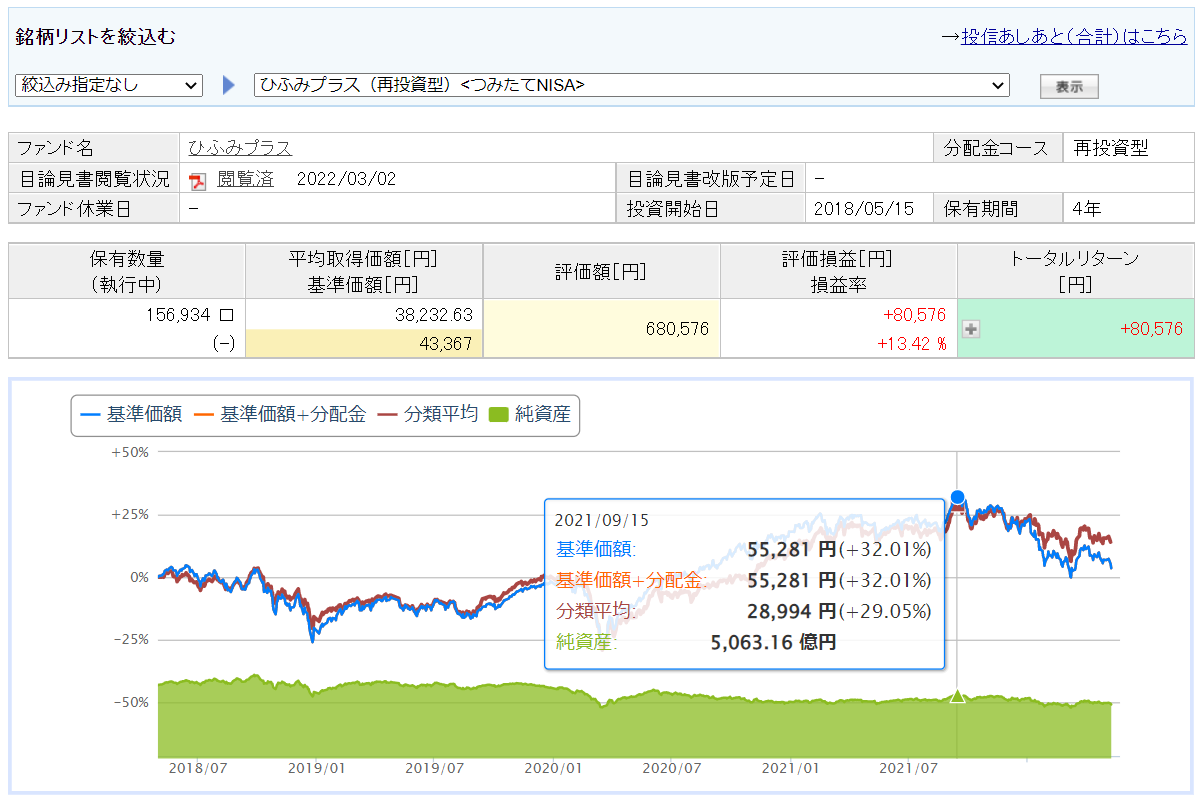Select the ファンド休業日 label
Screen dimensions: 1201x796
click(x=75, y=210)
